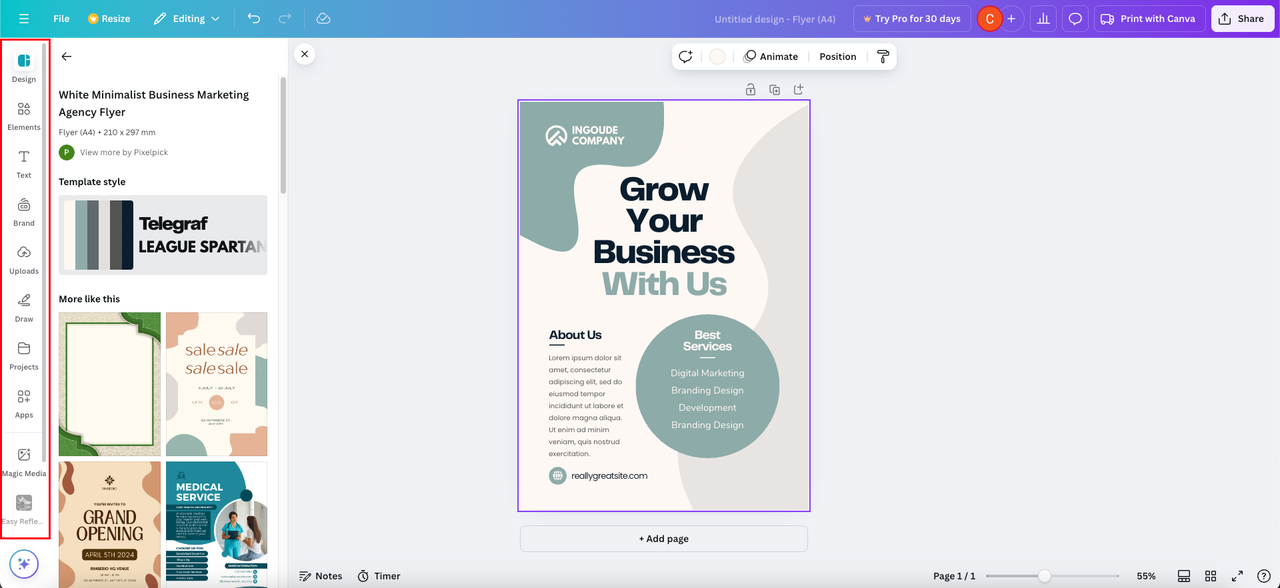Enter fullscreen present mode icon
This screenshot has height=588, width=1280.
(1237, 576)
